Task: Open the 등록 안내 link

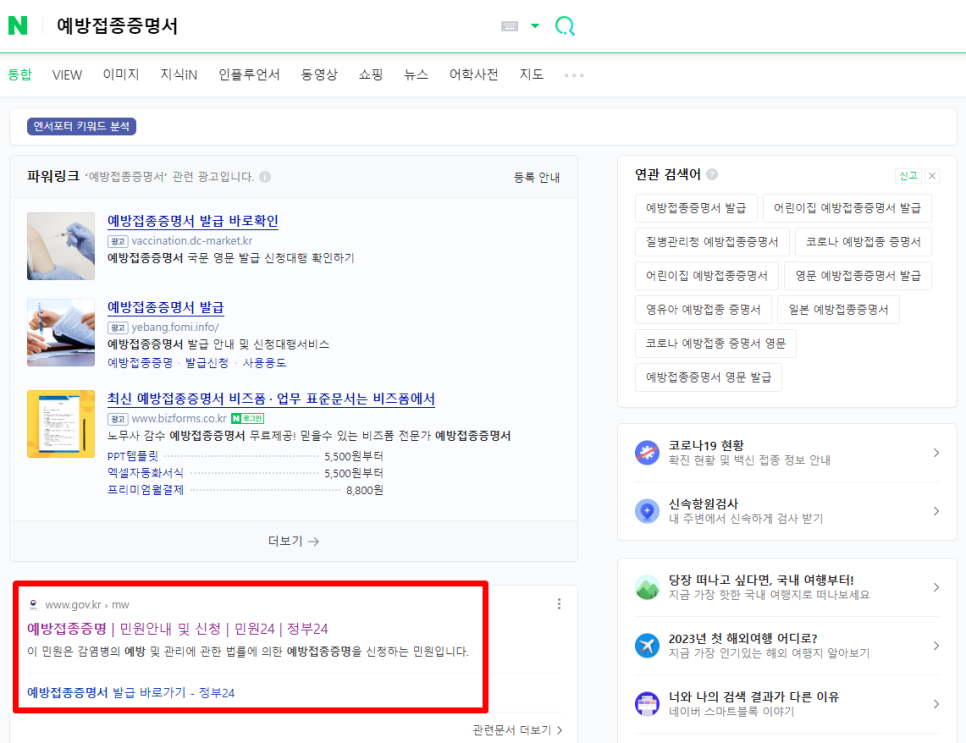Action: point(537,177)
